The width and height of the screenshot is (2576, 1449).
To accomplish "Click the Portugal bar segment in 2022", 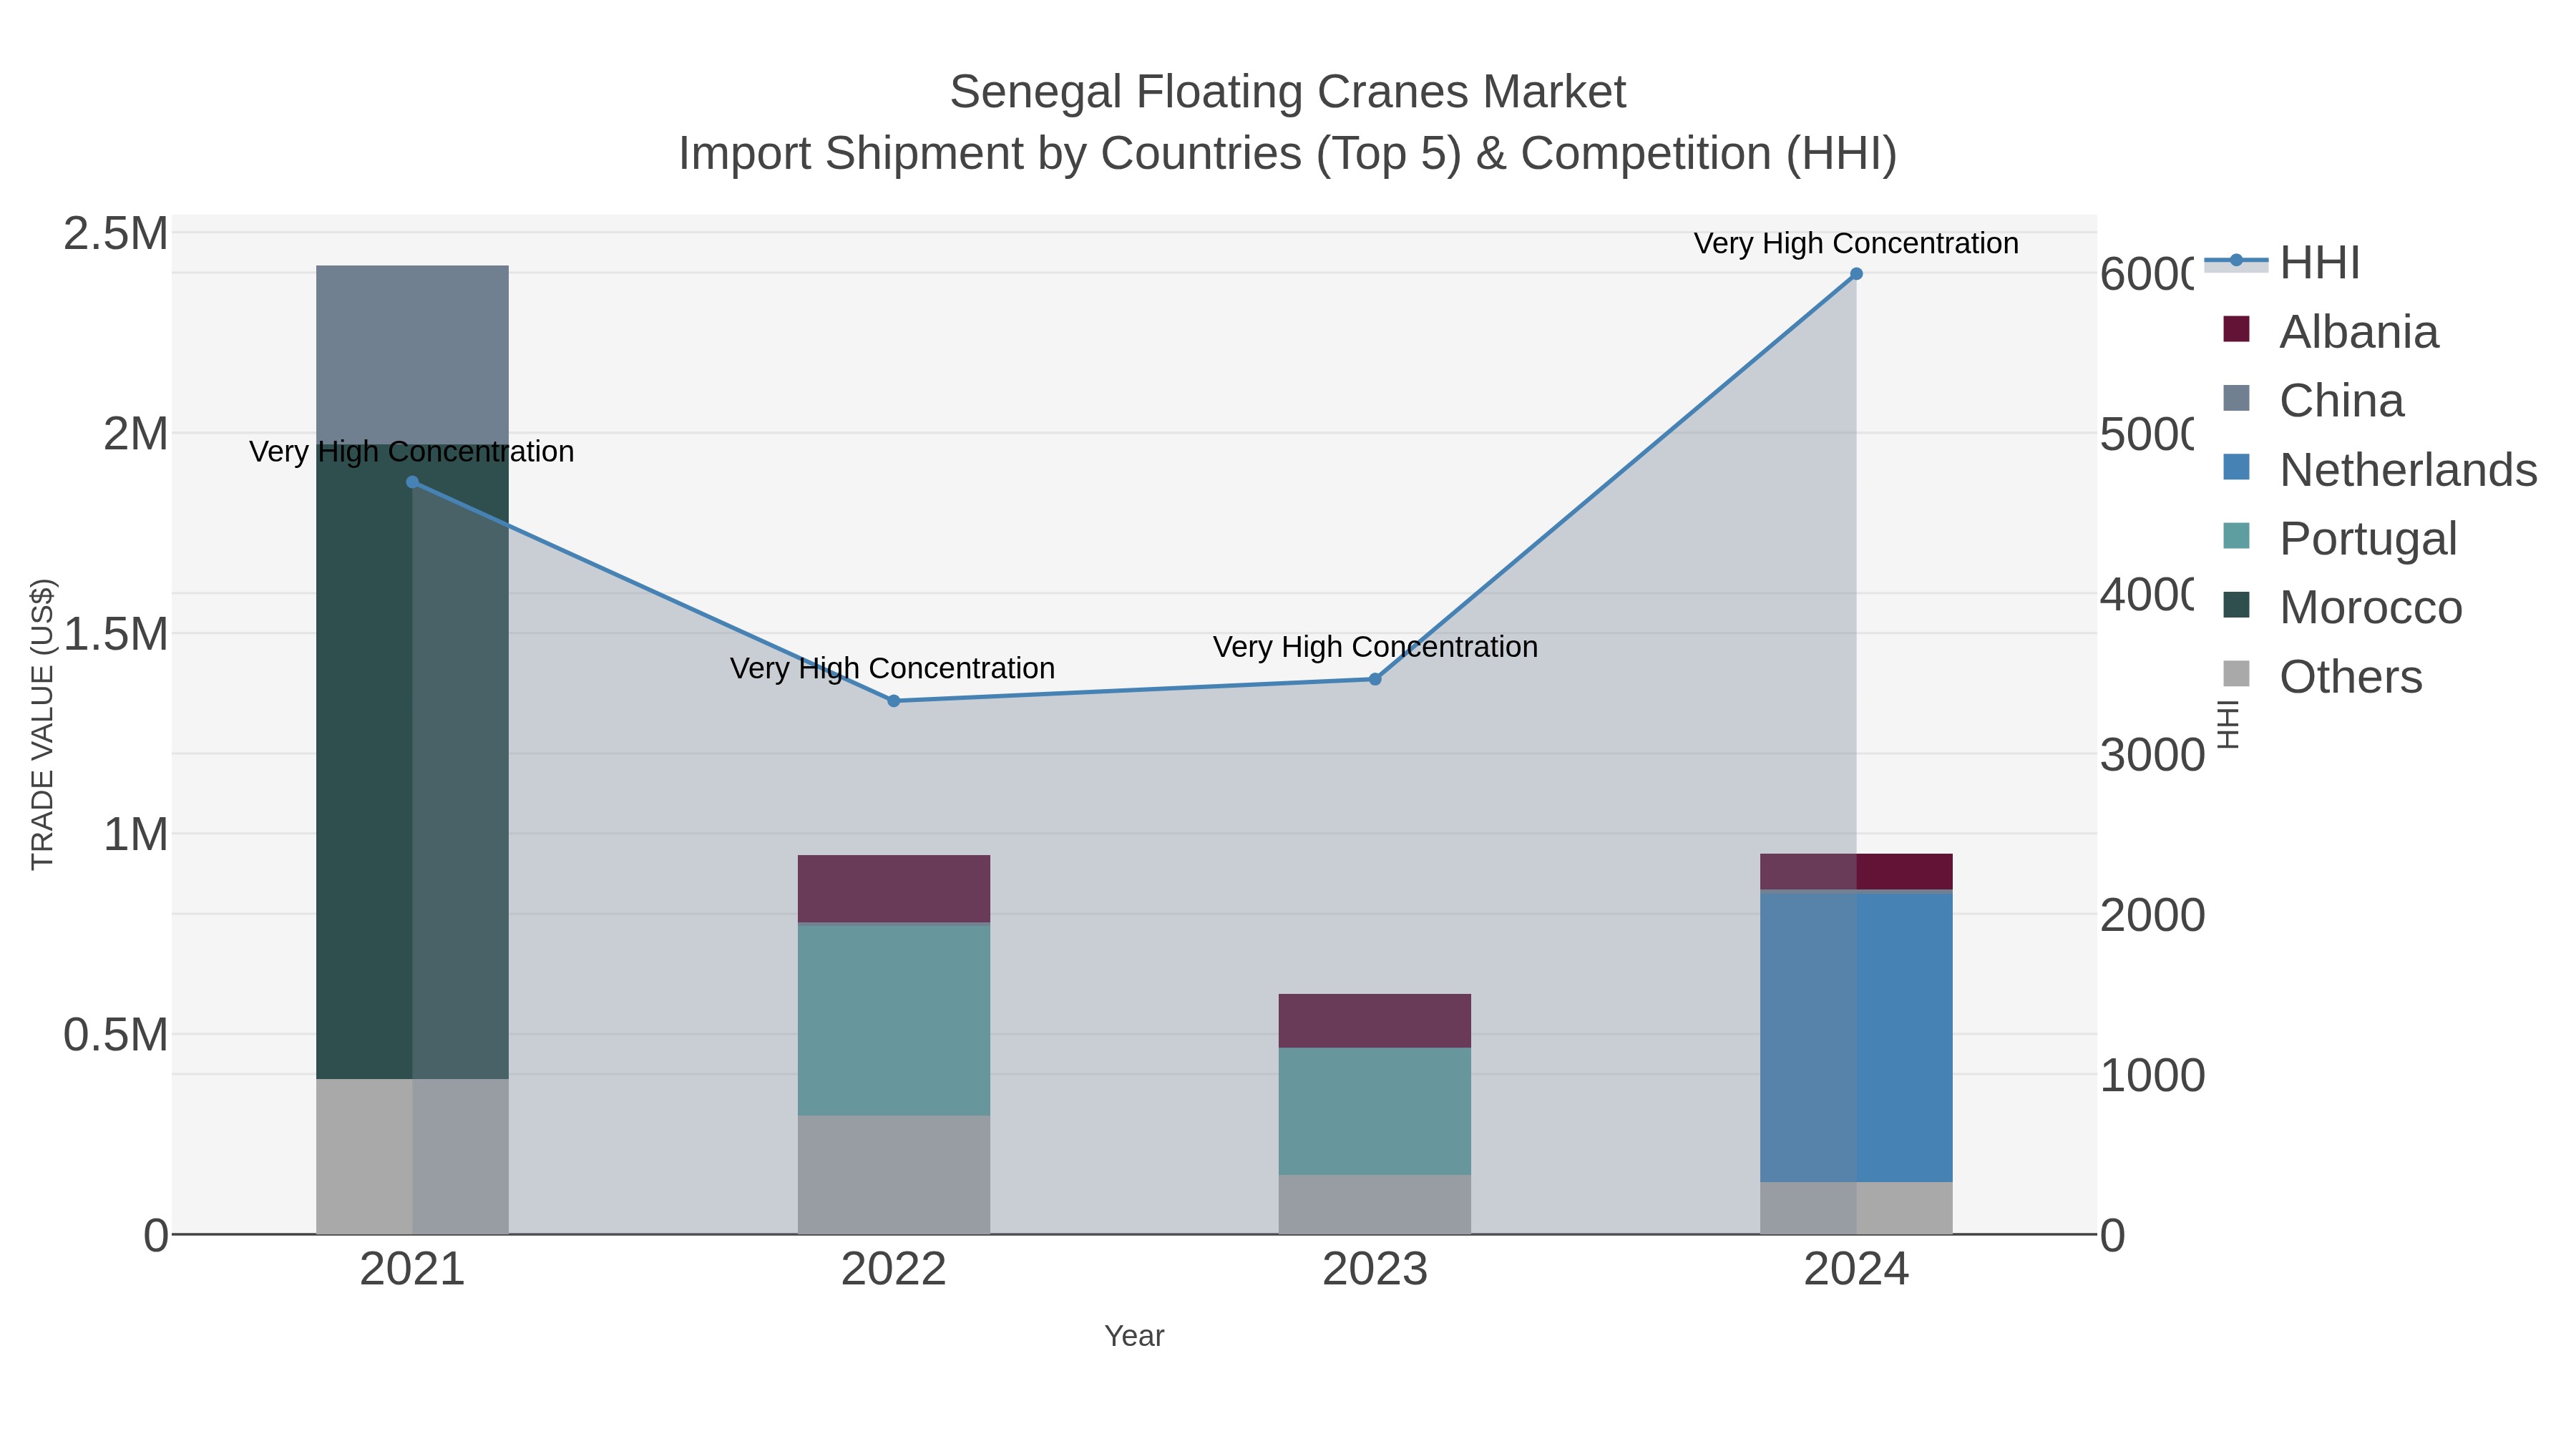I will point(894,1019).
